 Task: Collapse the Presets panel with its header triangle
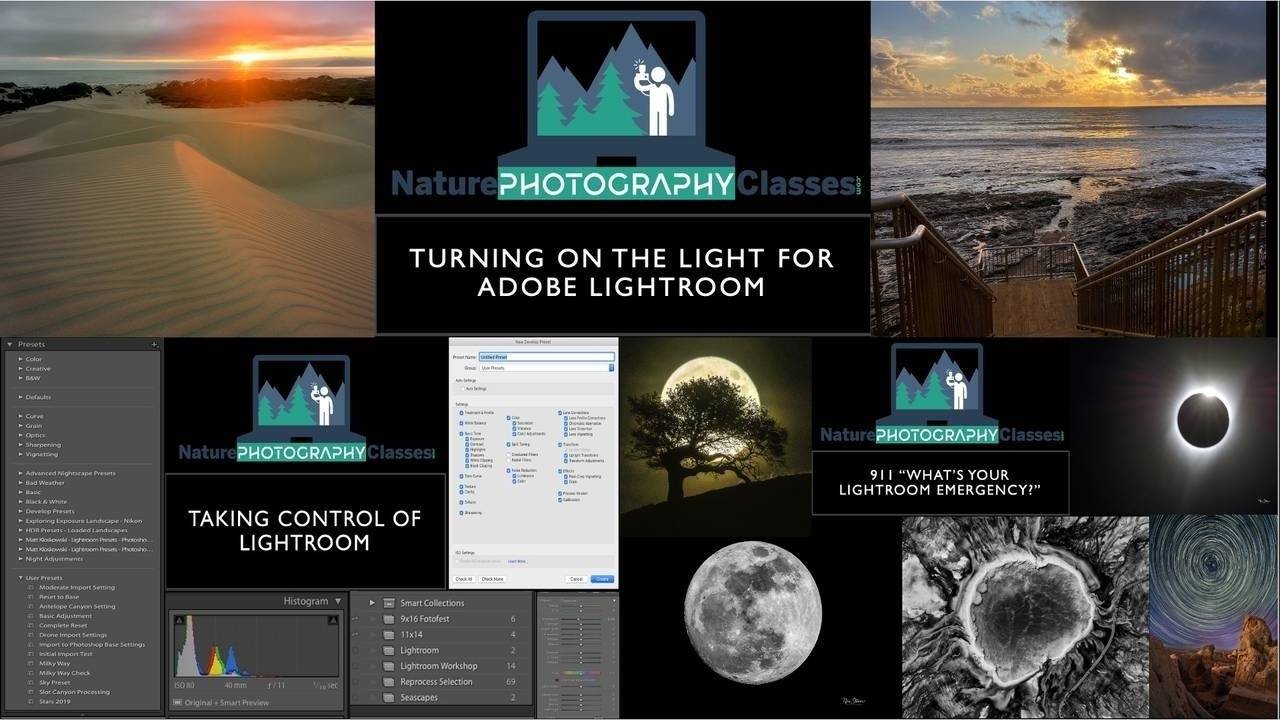point(9,344)
